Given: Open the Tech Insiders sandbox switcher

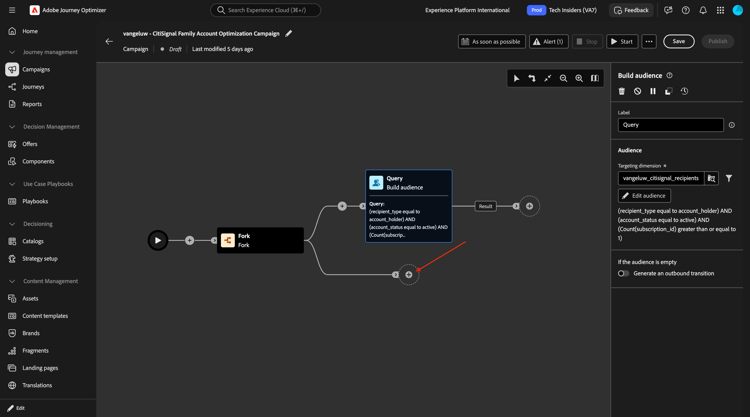Looking at the screenshot, I should [x=562, y=10].
